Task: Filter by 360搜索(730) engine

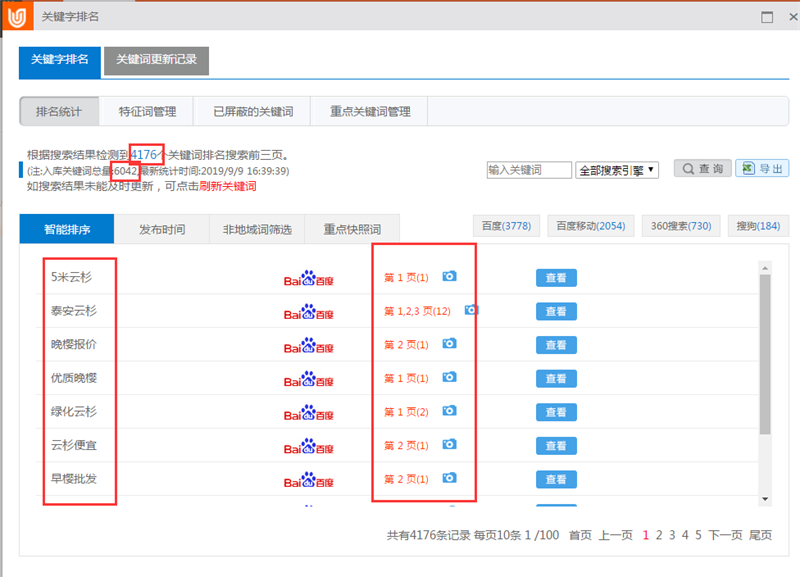Action: (x=681, y=225)
